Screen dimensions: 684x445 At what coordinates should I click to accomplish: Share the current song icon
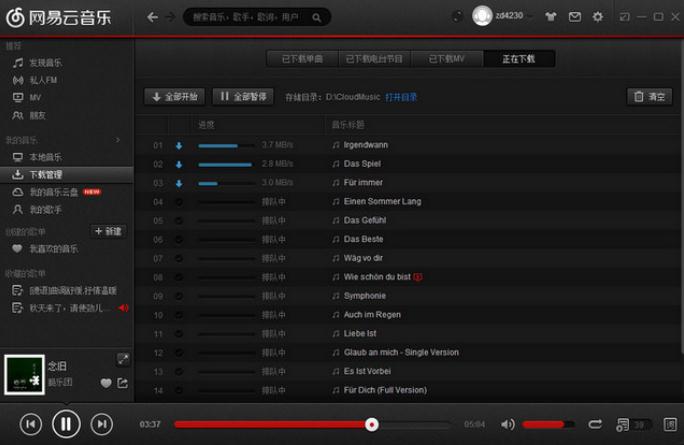pyautogui.click(x=123, y=383)
